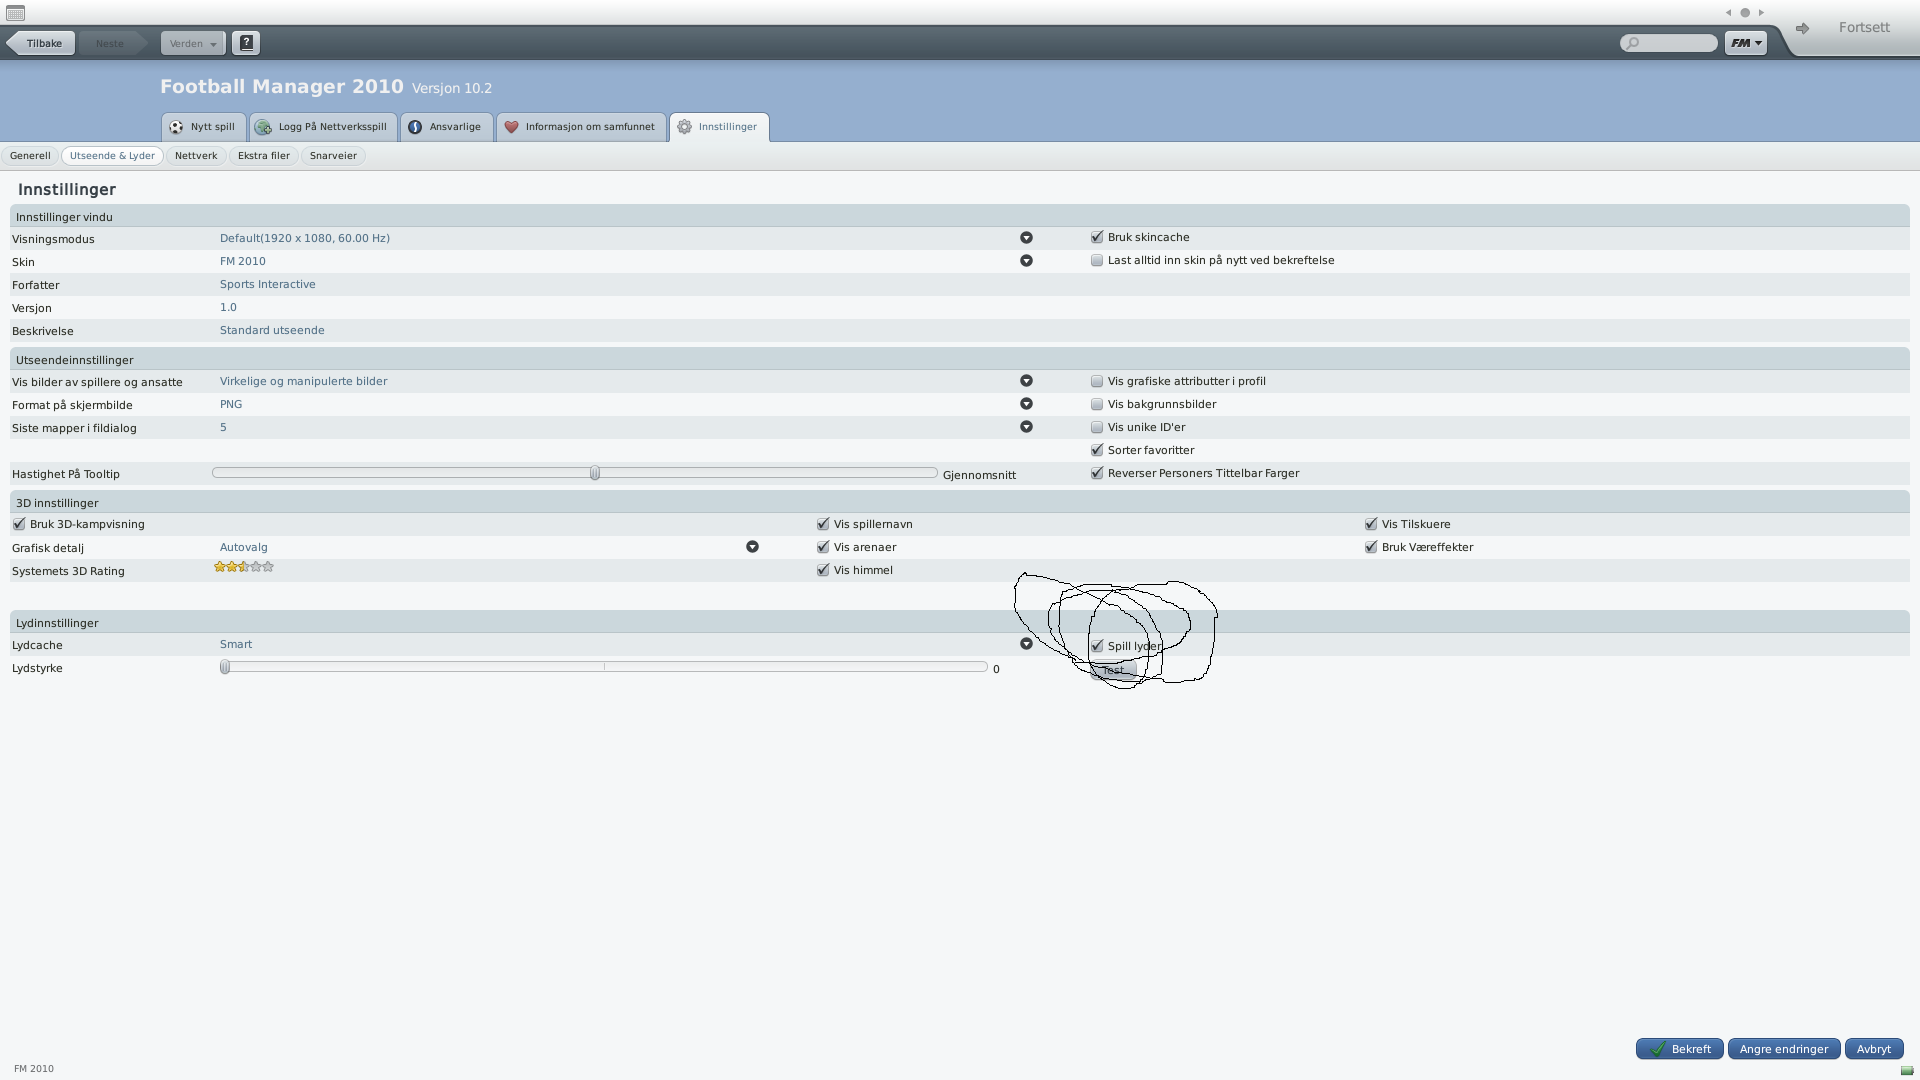This screenshot has height=1080, width=1920.
Task: Uncheck Bruk skincache option
Action: pyautogui.click(x=1097, y=237)
